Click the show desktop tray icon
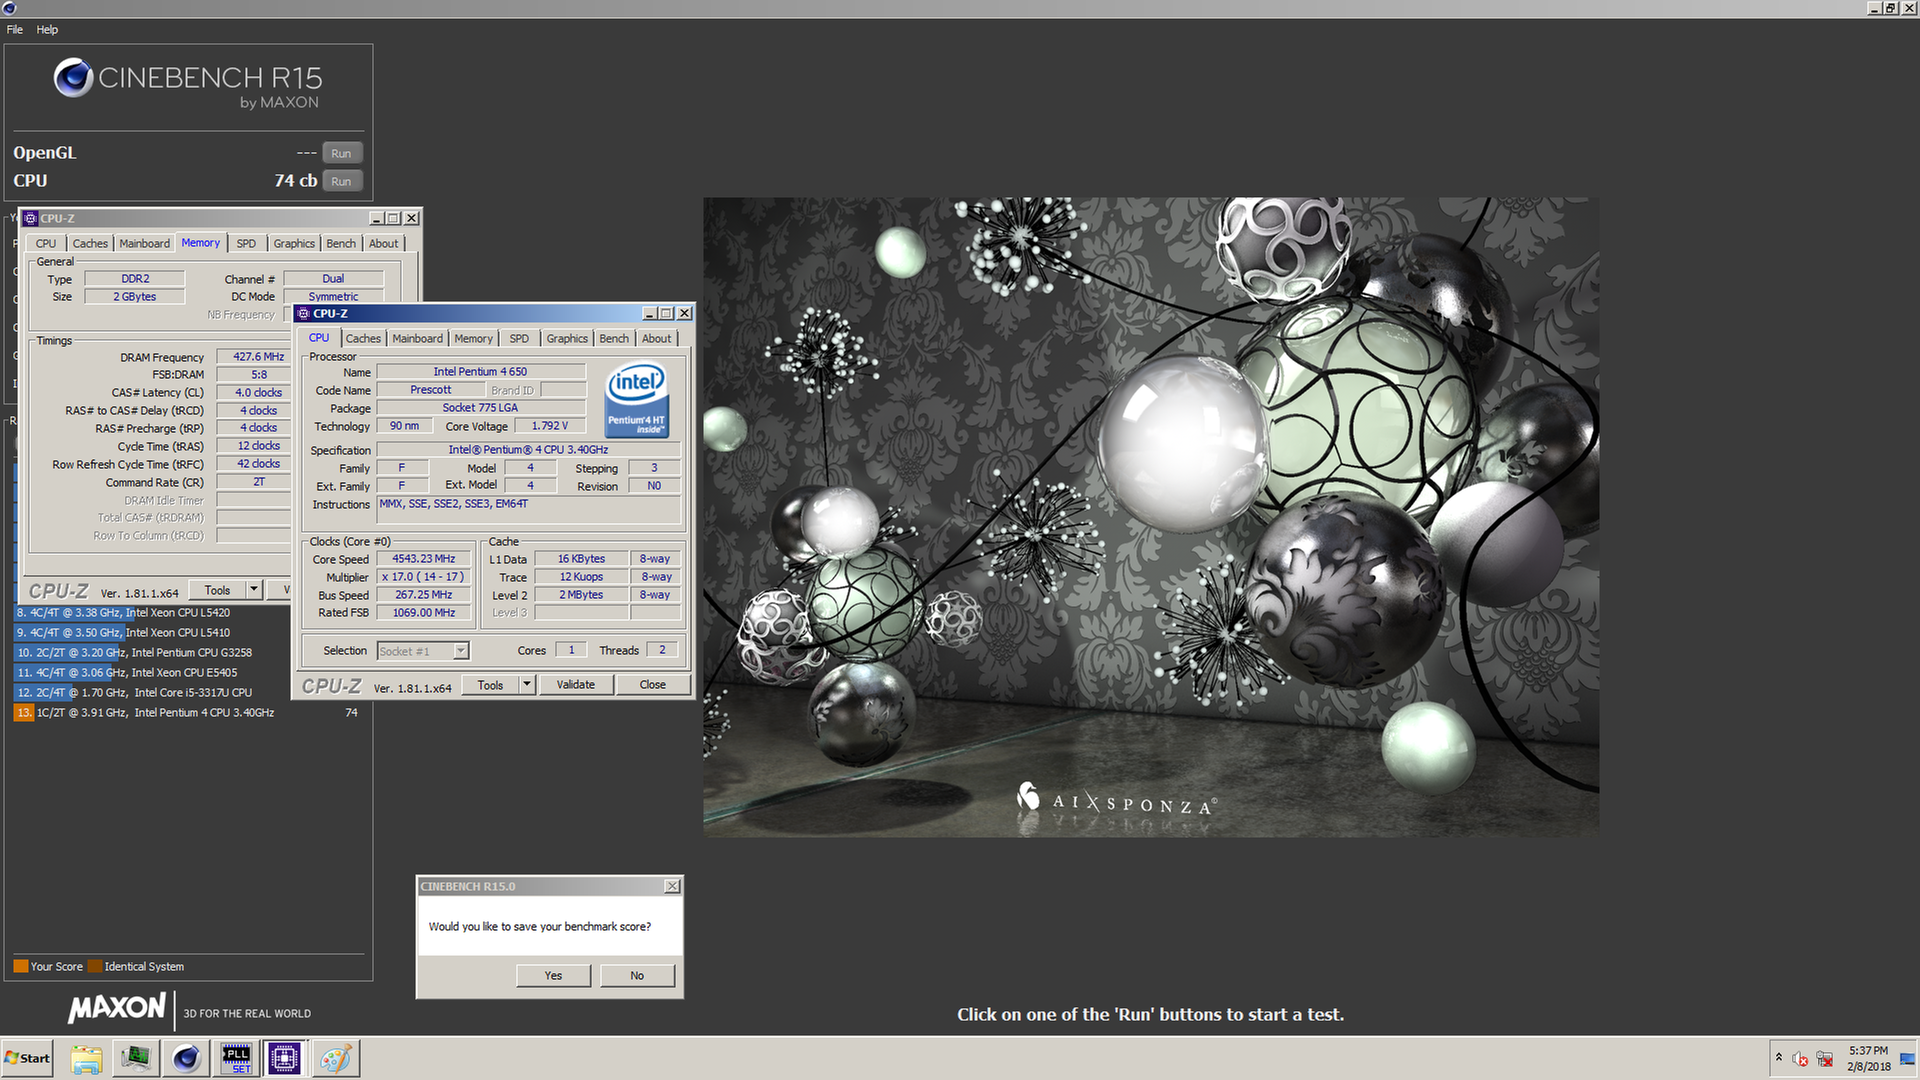This screenshot has height=1080, width=1920. [x=1907, y=1058]
